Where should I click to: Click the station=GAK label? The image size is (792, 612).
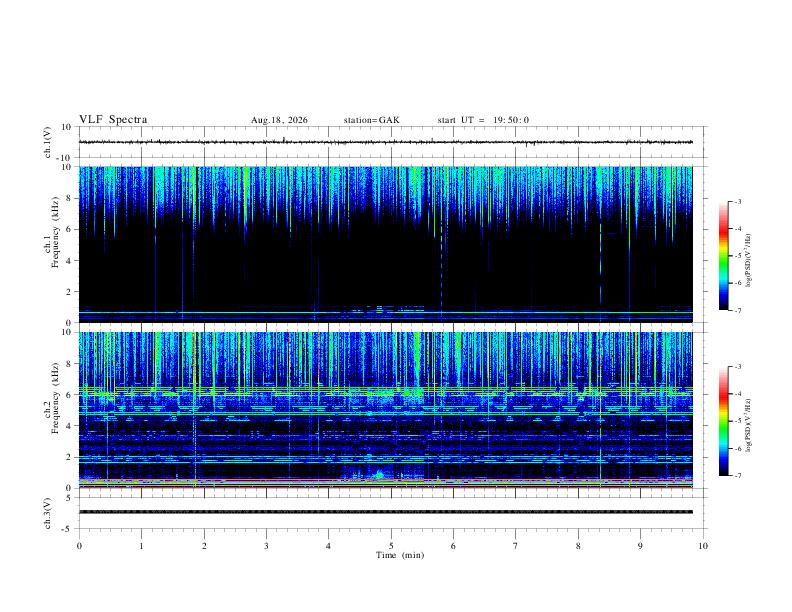371,120
